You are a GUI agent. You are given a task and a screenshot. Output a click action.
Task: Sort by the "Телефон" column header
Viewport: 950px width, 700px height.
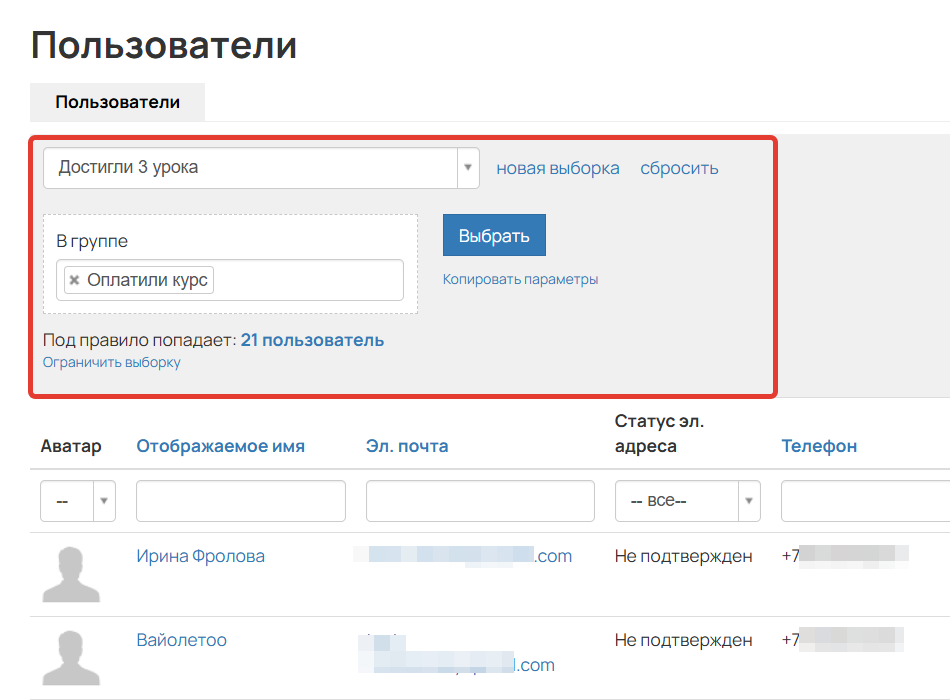pyautogui.click(x=819, y=446)
